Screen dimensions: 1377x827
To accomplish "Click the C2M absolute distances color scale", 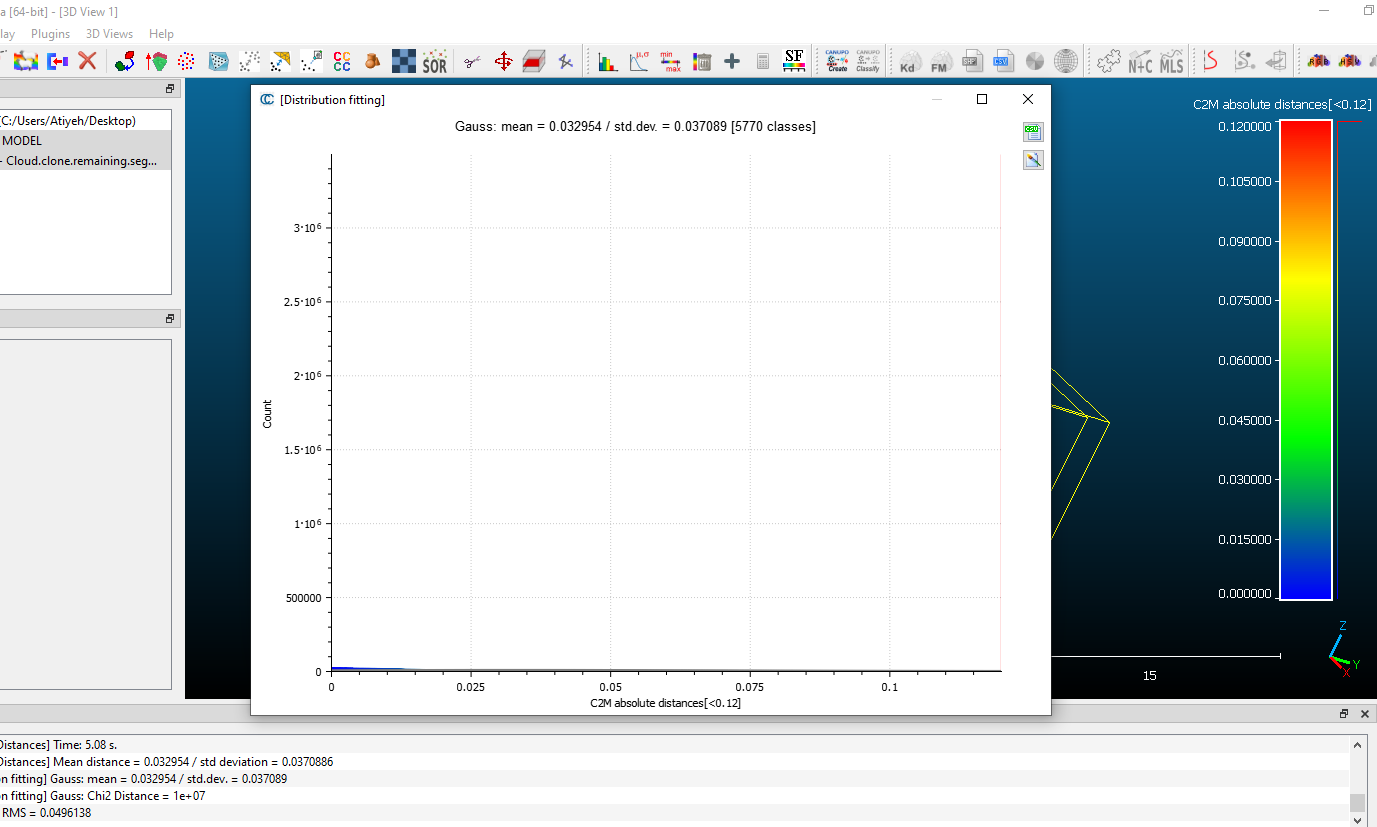I will click(1305, 360).
